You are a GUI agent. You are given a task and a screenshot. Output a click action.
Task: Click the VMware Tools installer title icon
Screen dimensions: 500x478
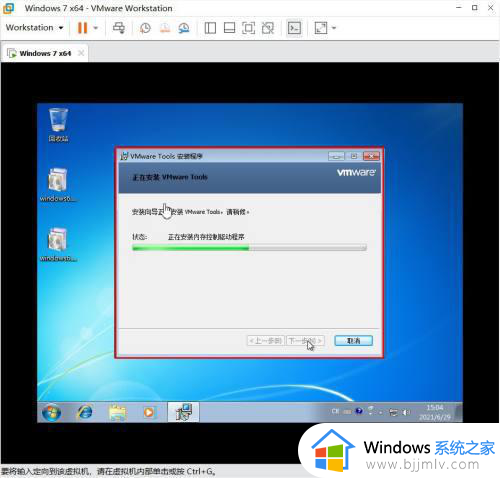(x=124, y=156)
